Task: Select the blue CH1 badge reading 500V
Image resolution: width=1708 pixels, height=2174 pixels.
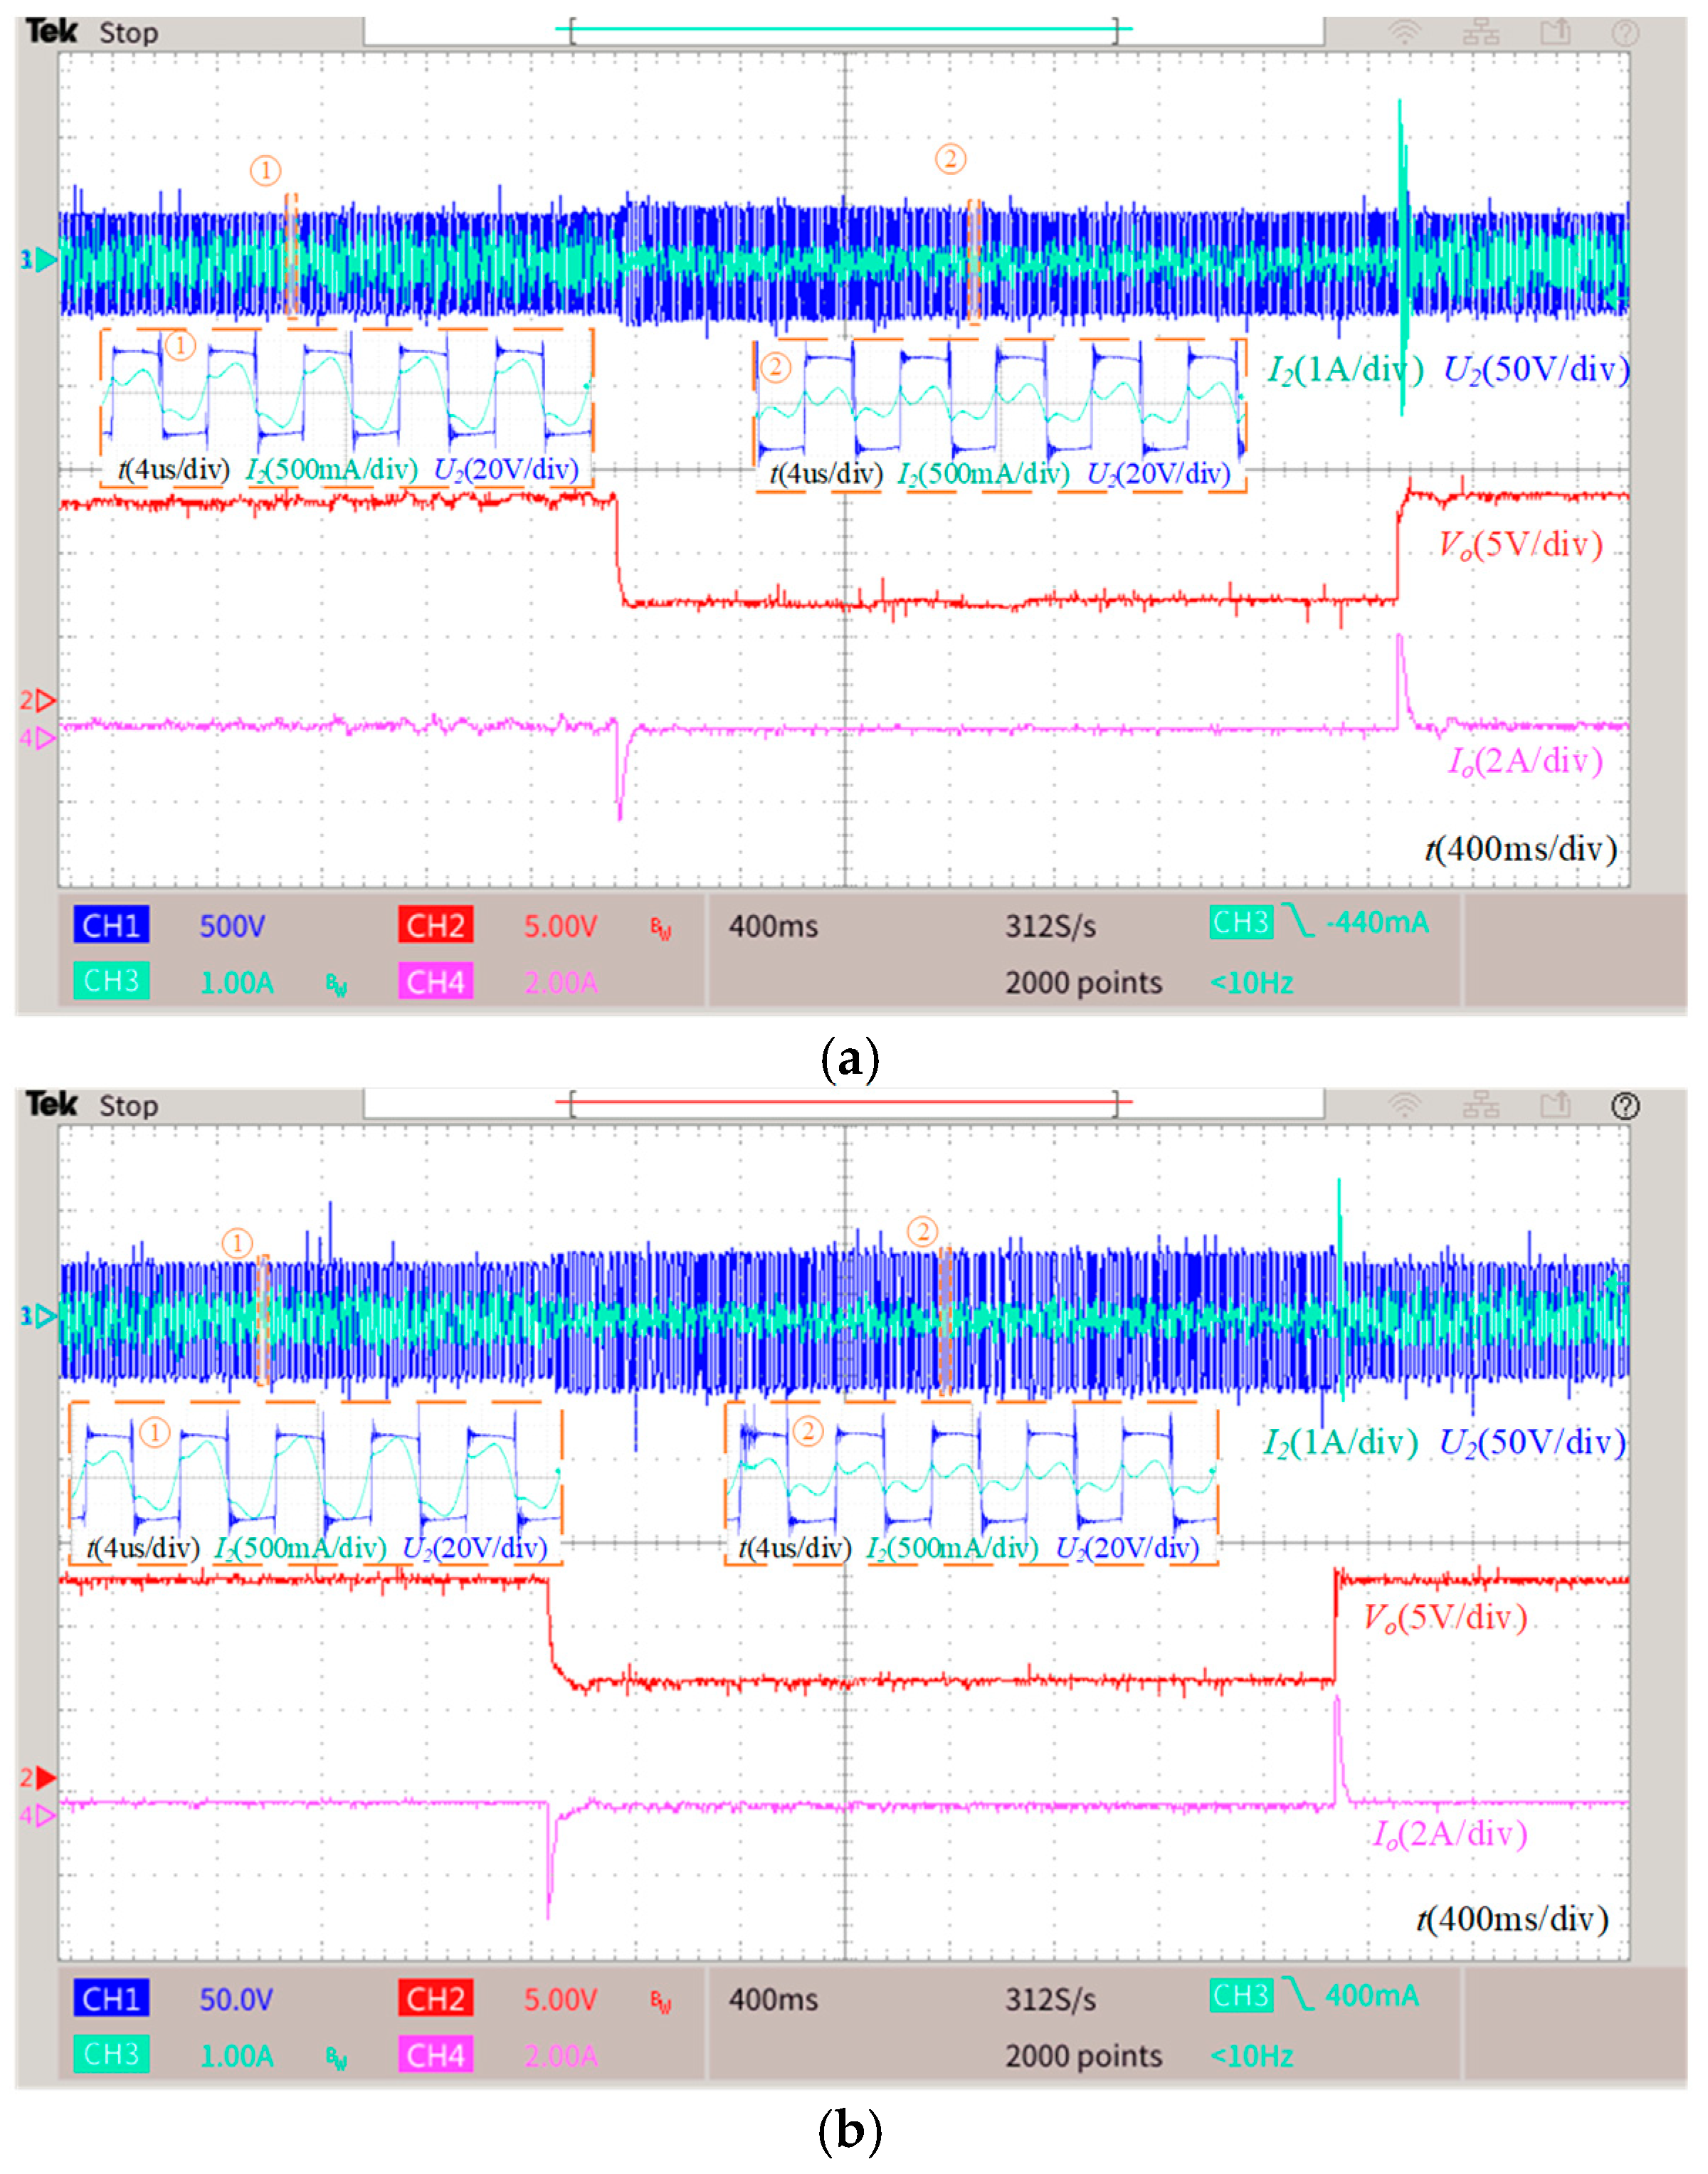Action: [x=111, y=925]
